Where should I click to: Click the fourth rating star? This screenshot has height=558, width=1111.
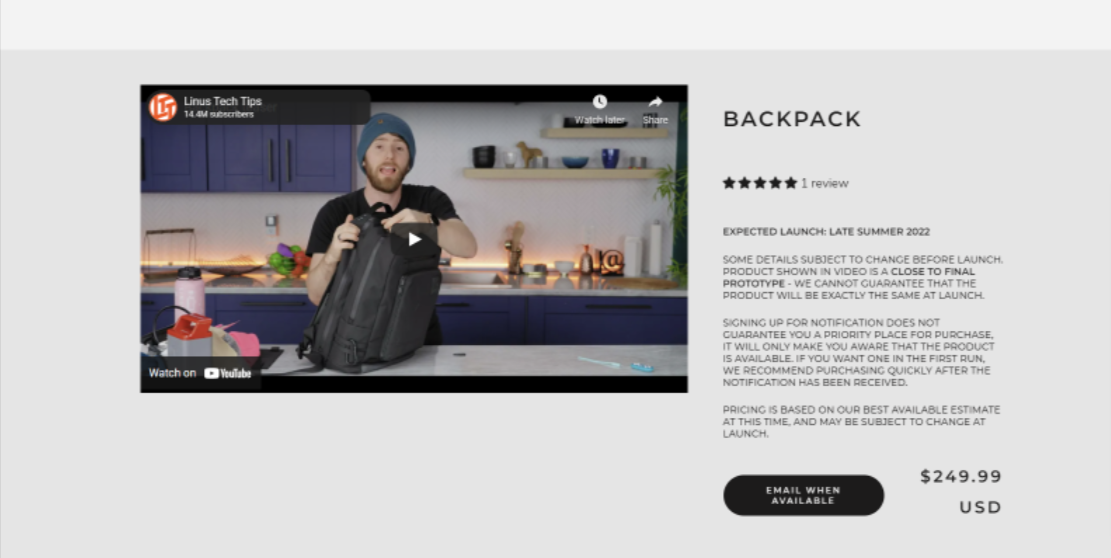[x=776, y=183]
